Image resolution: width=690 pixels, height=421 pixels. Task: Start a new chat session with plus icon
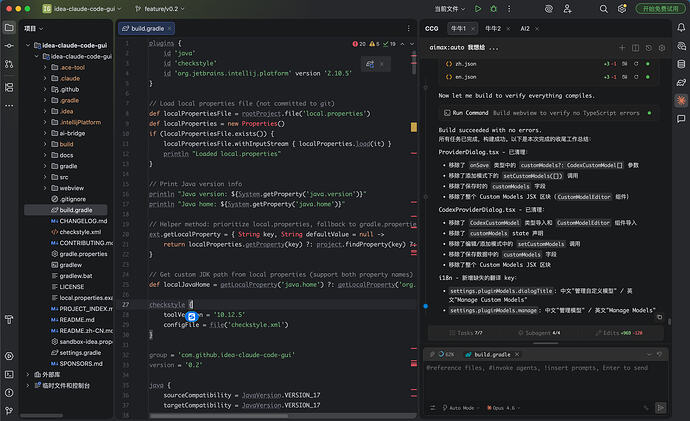622,48
